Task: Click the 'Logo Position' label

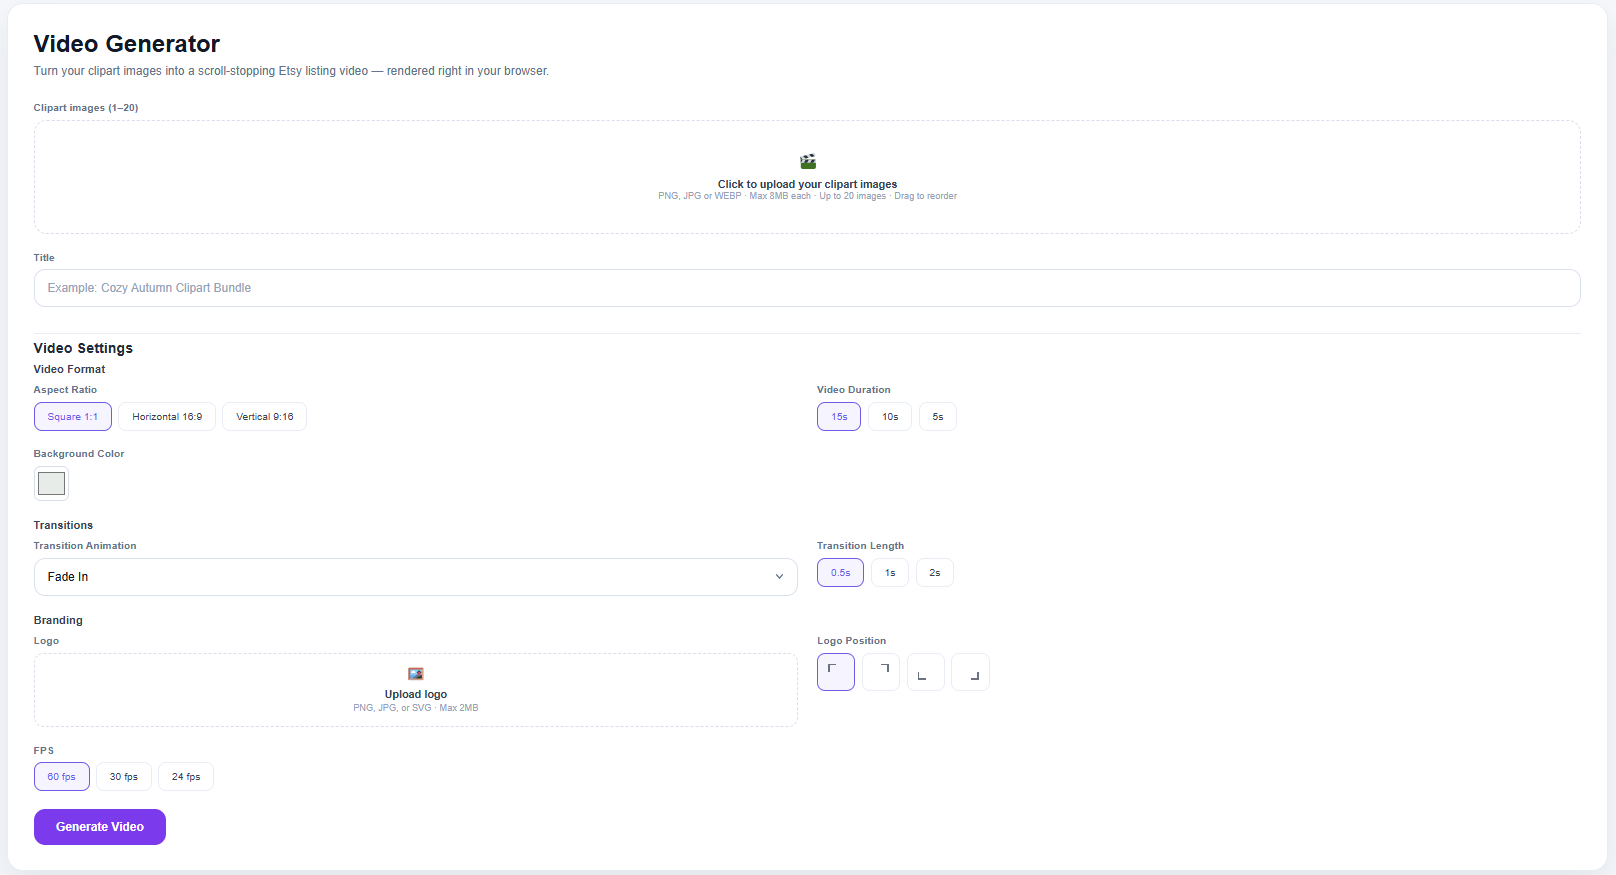Action: coord(852,641)
